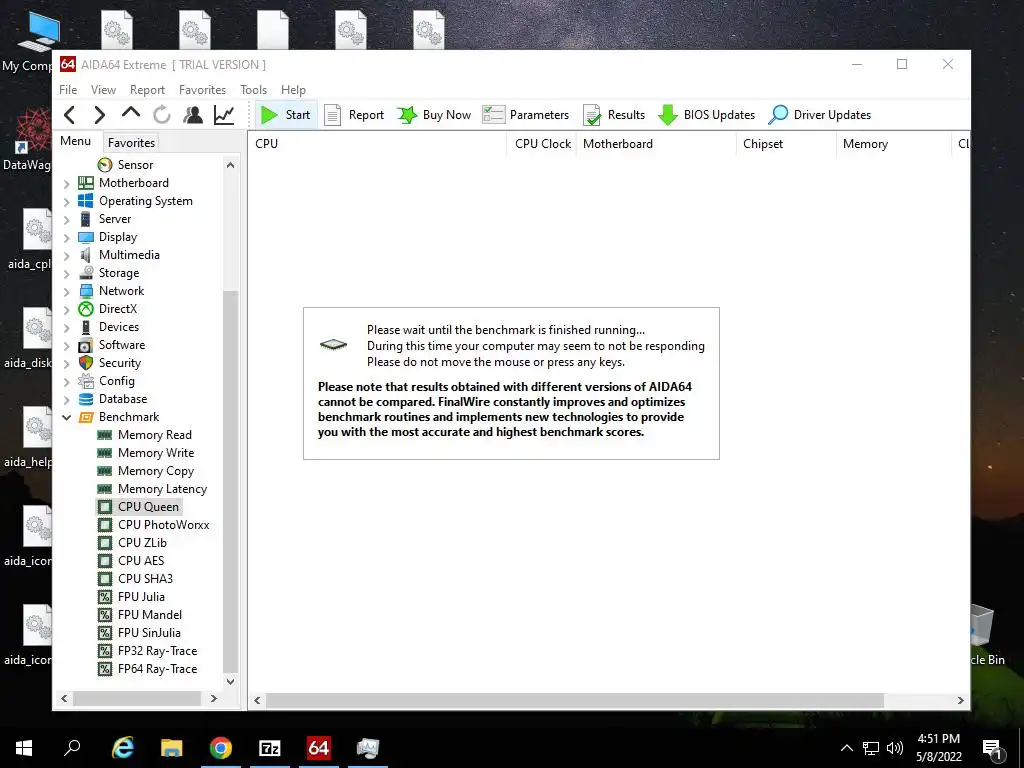Screen dimensions: 1024x768
Task: Select the Config gear icon
Action: click(x=86, y=381)
